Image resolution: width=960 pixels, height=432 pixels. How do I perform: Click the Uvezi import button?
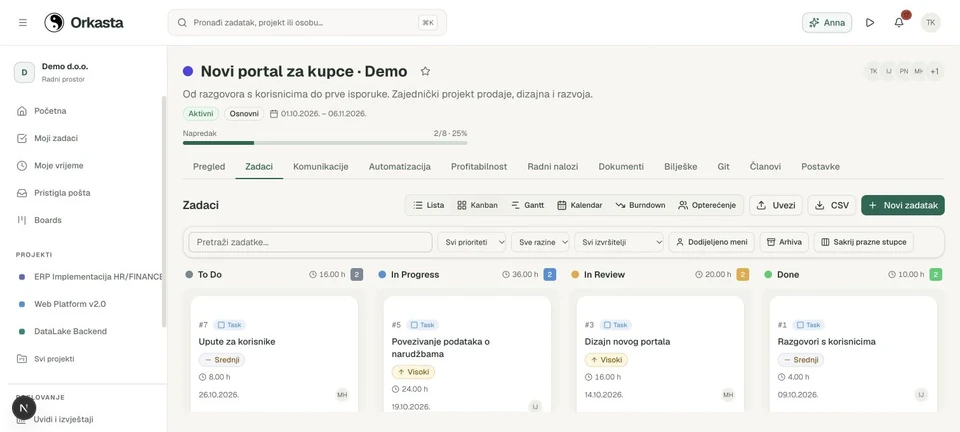tap(776, 206)
